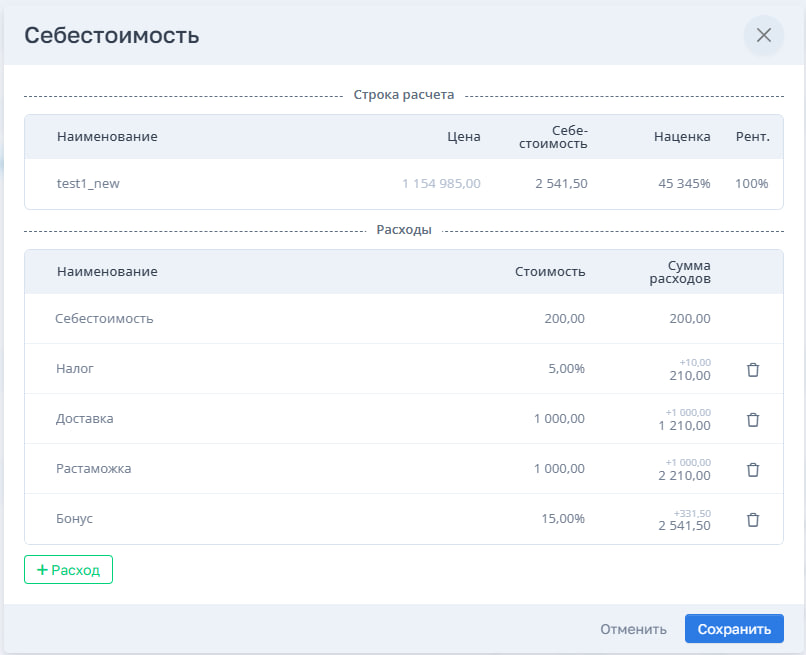This screenshot has height=655, width=806.
Task: Click the Наценка value 45 345%
Action: pos(684,184)
